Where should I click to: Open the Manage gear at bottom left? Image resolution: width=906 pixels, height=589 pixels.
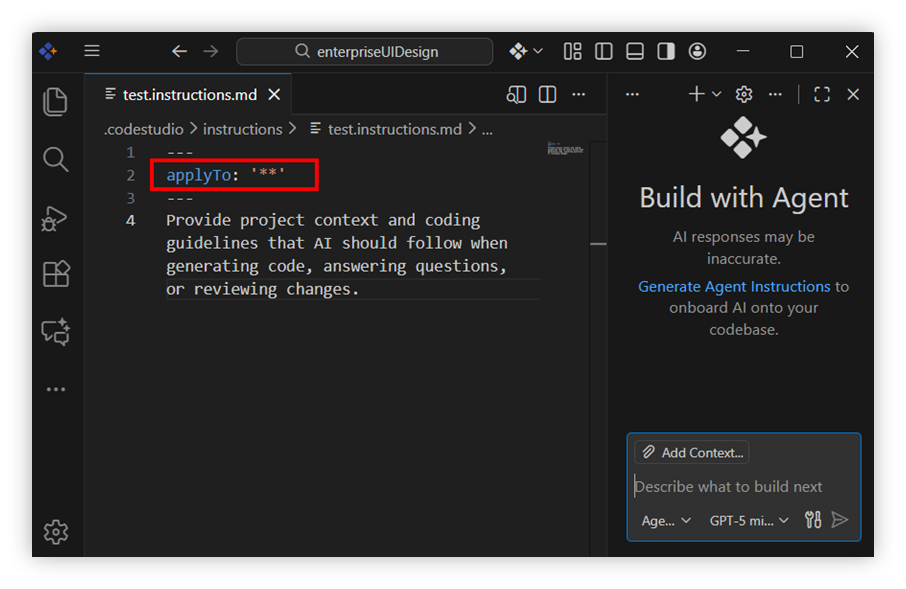(x=56, y=532)
